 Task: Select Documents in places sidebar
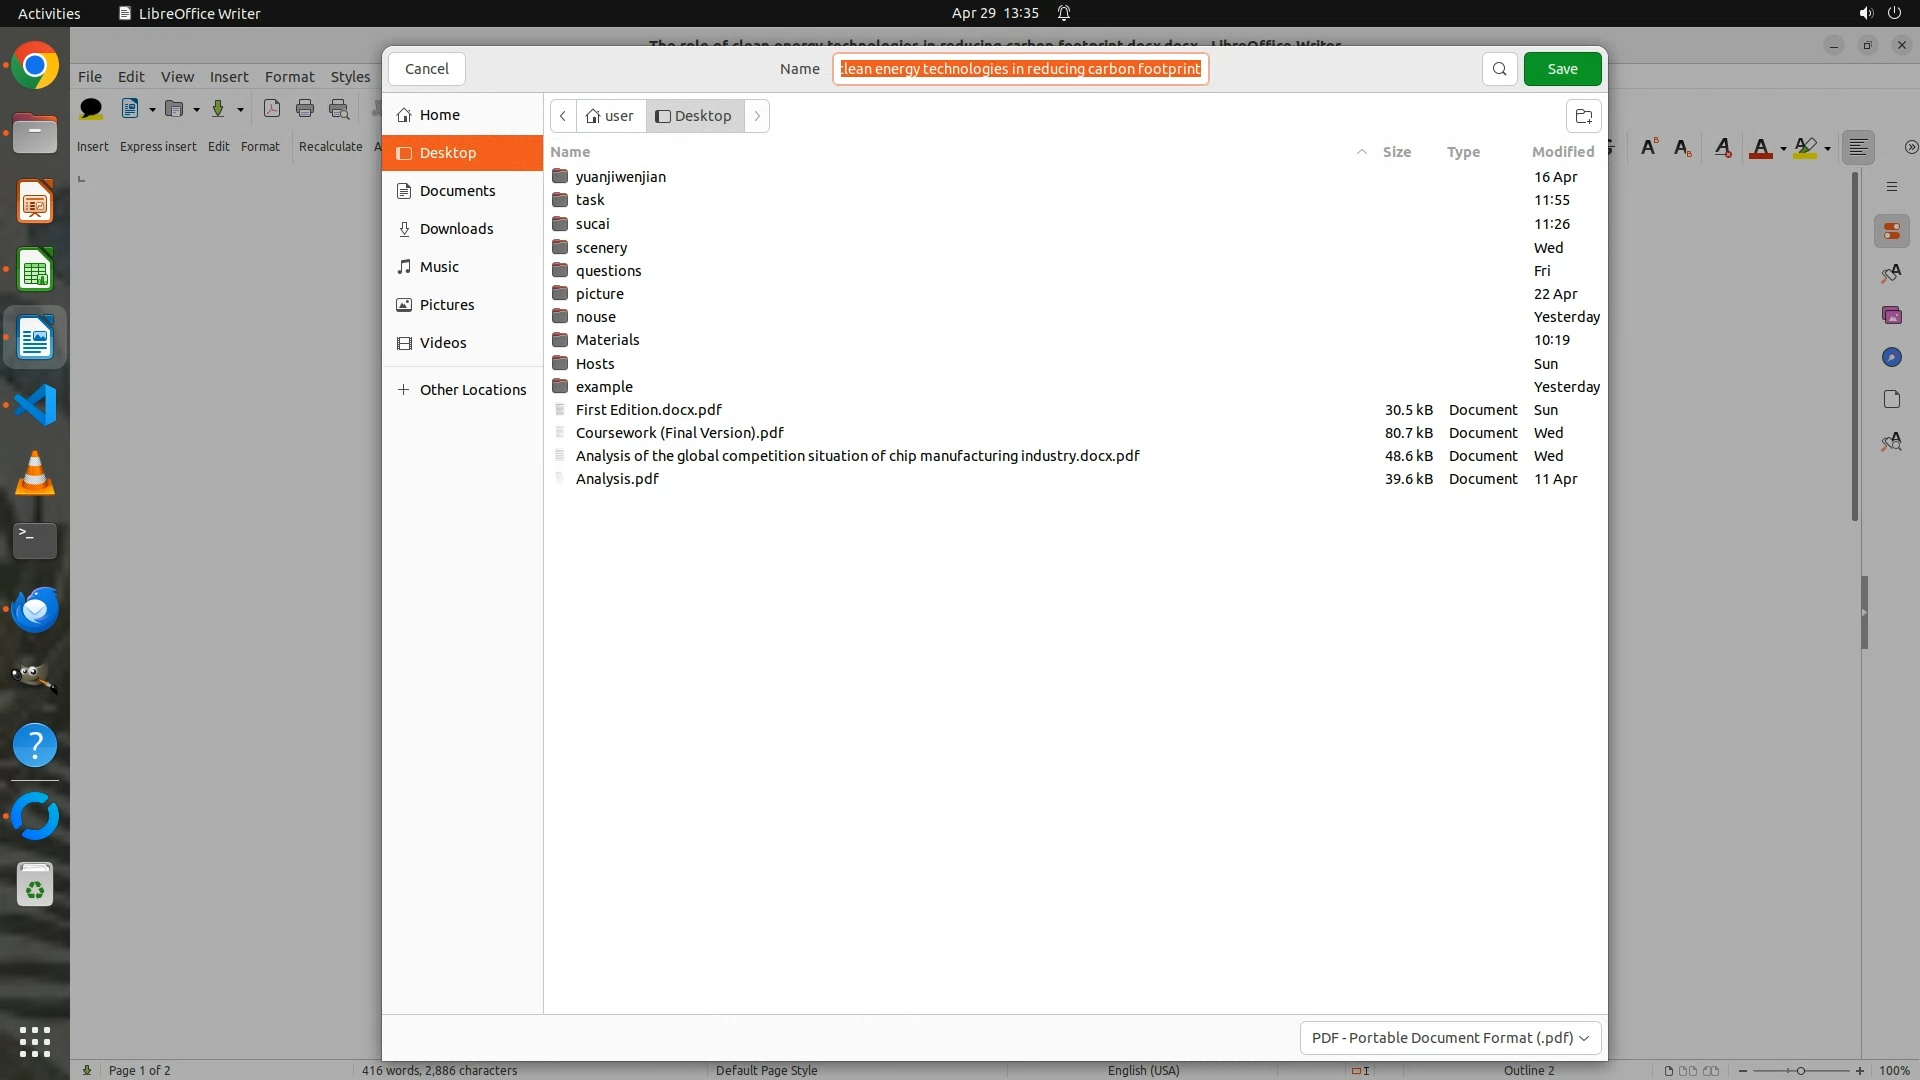pos(457,191)
